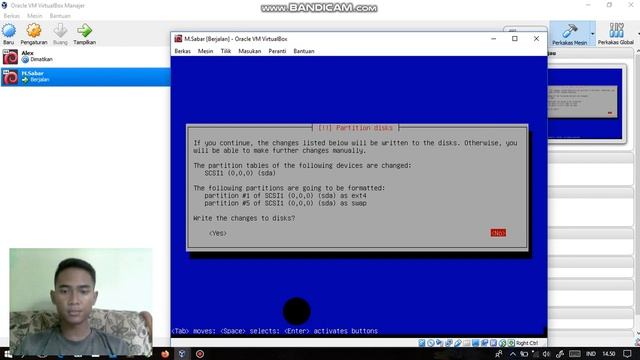
Task: Click Bandicam record icon in taskbar
Action: pyautogui.click(x=200, y=354)
